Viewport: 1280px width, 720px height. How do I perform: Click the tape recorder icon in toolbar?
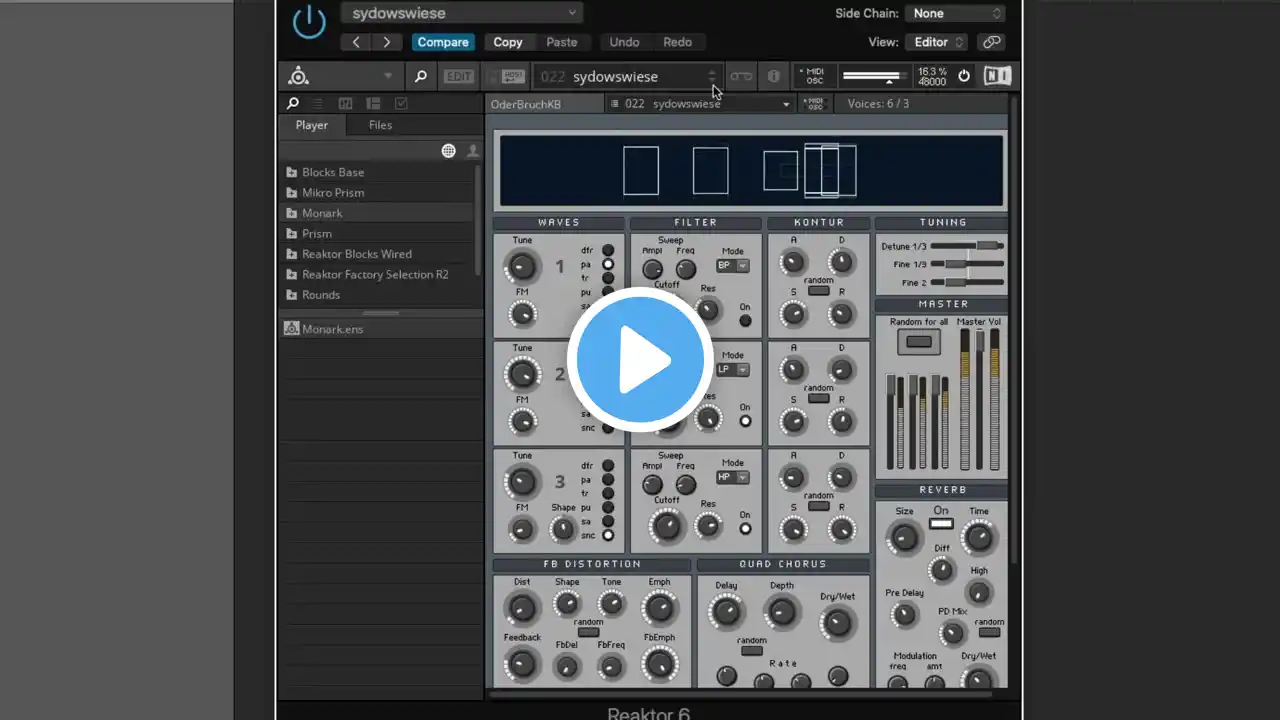click(x=741, y=76)
